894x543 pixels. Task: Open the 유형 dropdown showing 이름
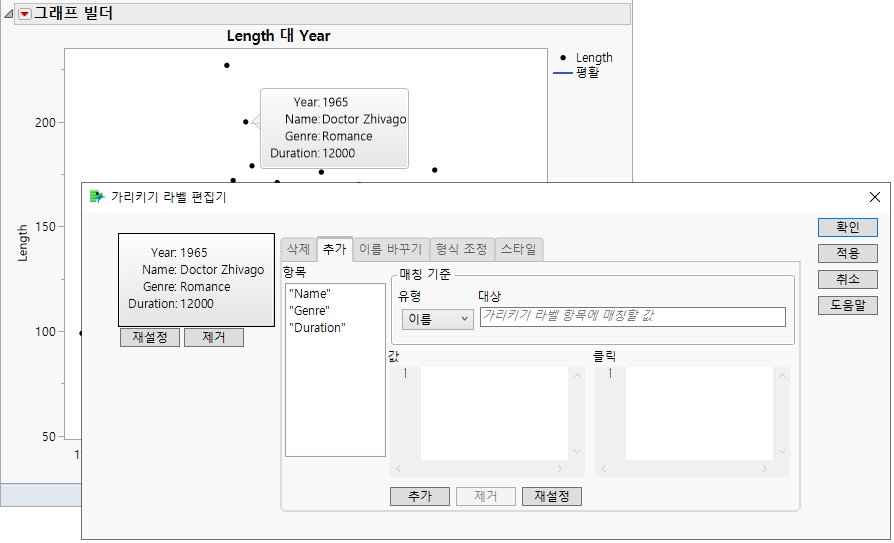(437, 319)
